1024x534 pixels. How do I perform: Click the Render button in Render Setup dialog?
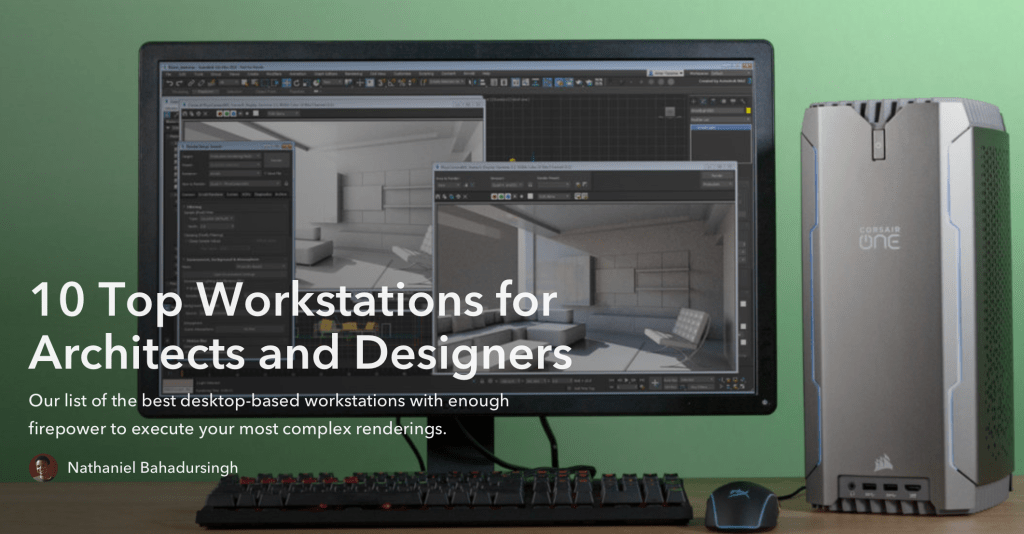click(278, 159)
